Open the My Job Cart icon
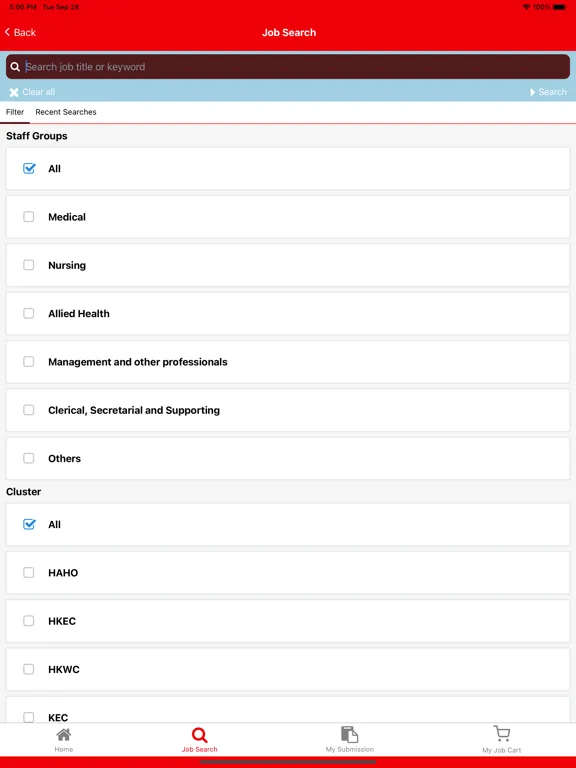This screenshot has width=576, height=768. [502, 734]
